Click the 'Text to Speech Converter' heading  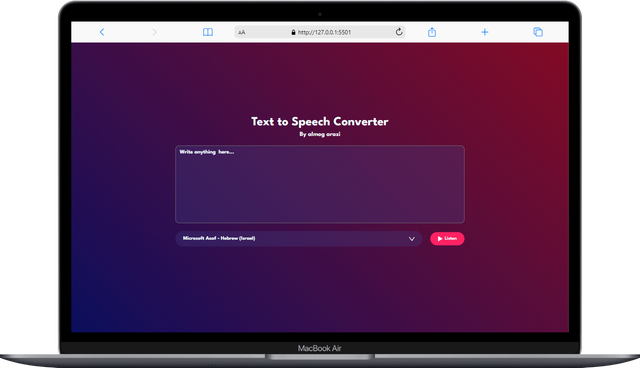(x=320, y=122)
